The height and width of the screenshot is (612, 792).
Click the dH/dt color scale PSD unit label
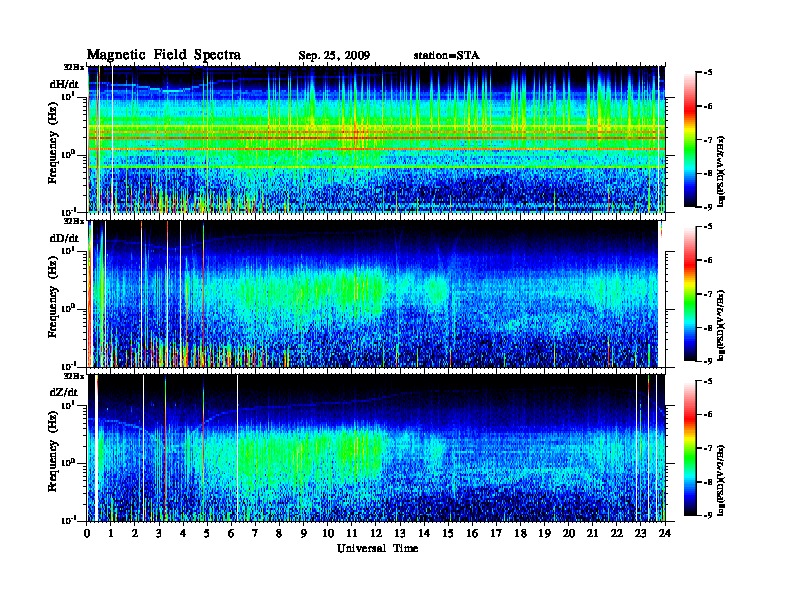click(x=721, y=172)
